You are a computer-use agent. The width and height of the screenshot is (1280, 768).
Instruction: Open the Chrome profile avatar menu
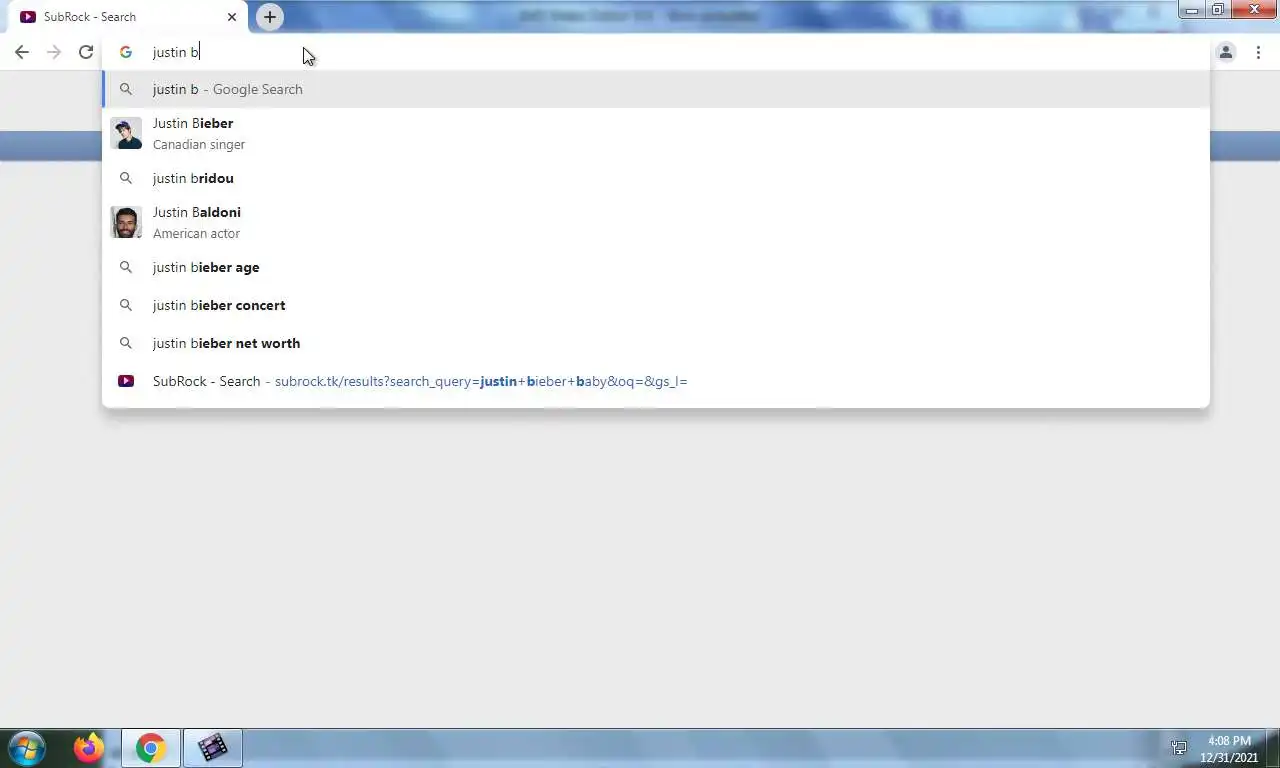click(x=1226, y=52)
